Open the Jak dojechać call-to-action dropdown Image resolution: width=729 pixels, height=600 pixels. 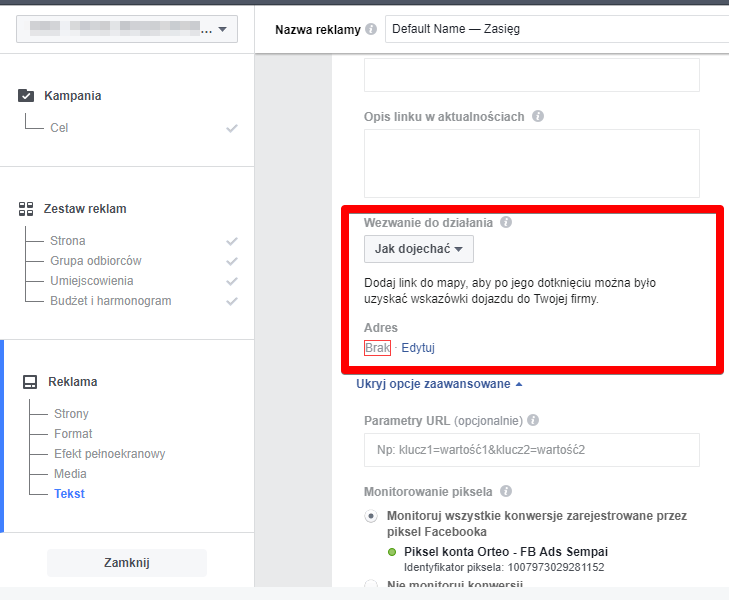(x=418, y=249)
